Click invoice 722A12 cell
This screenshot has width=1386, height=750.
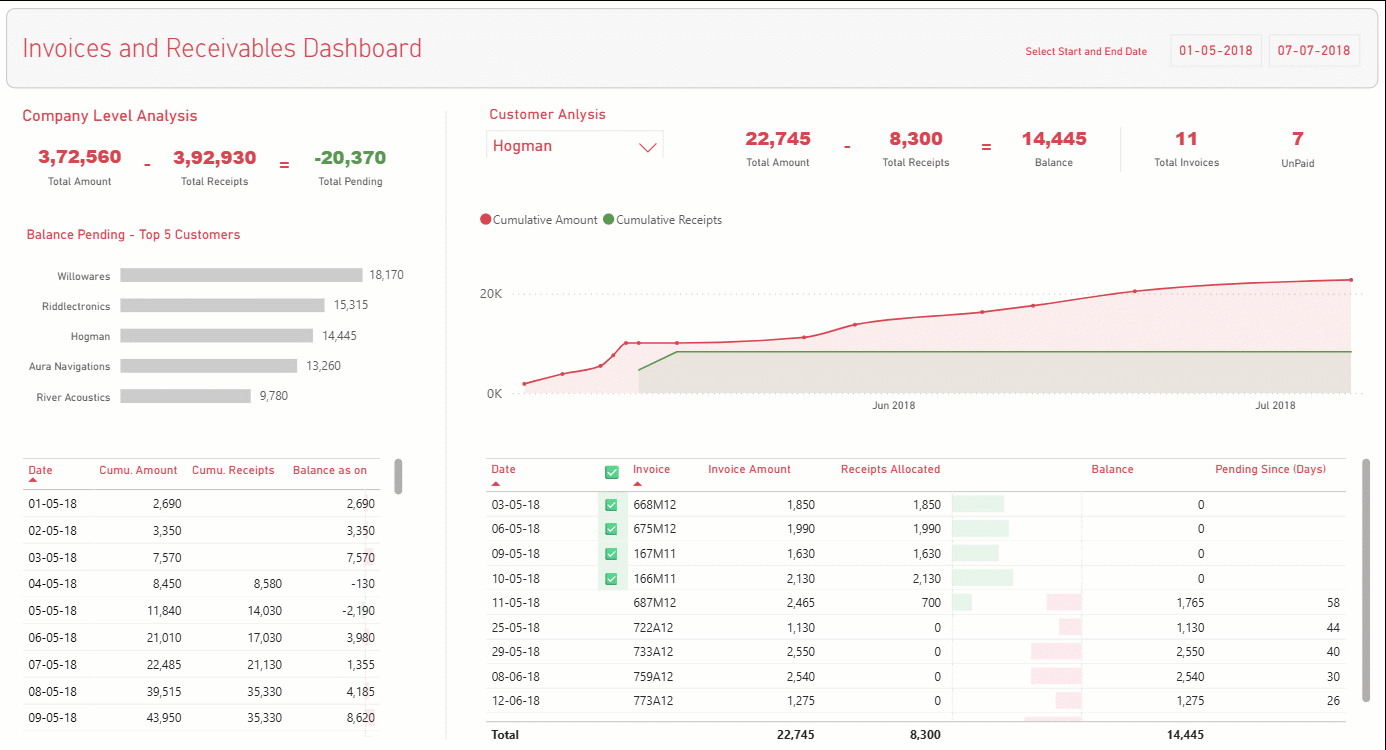[653, 627]
